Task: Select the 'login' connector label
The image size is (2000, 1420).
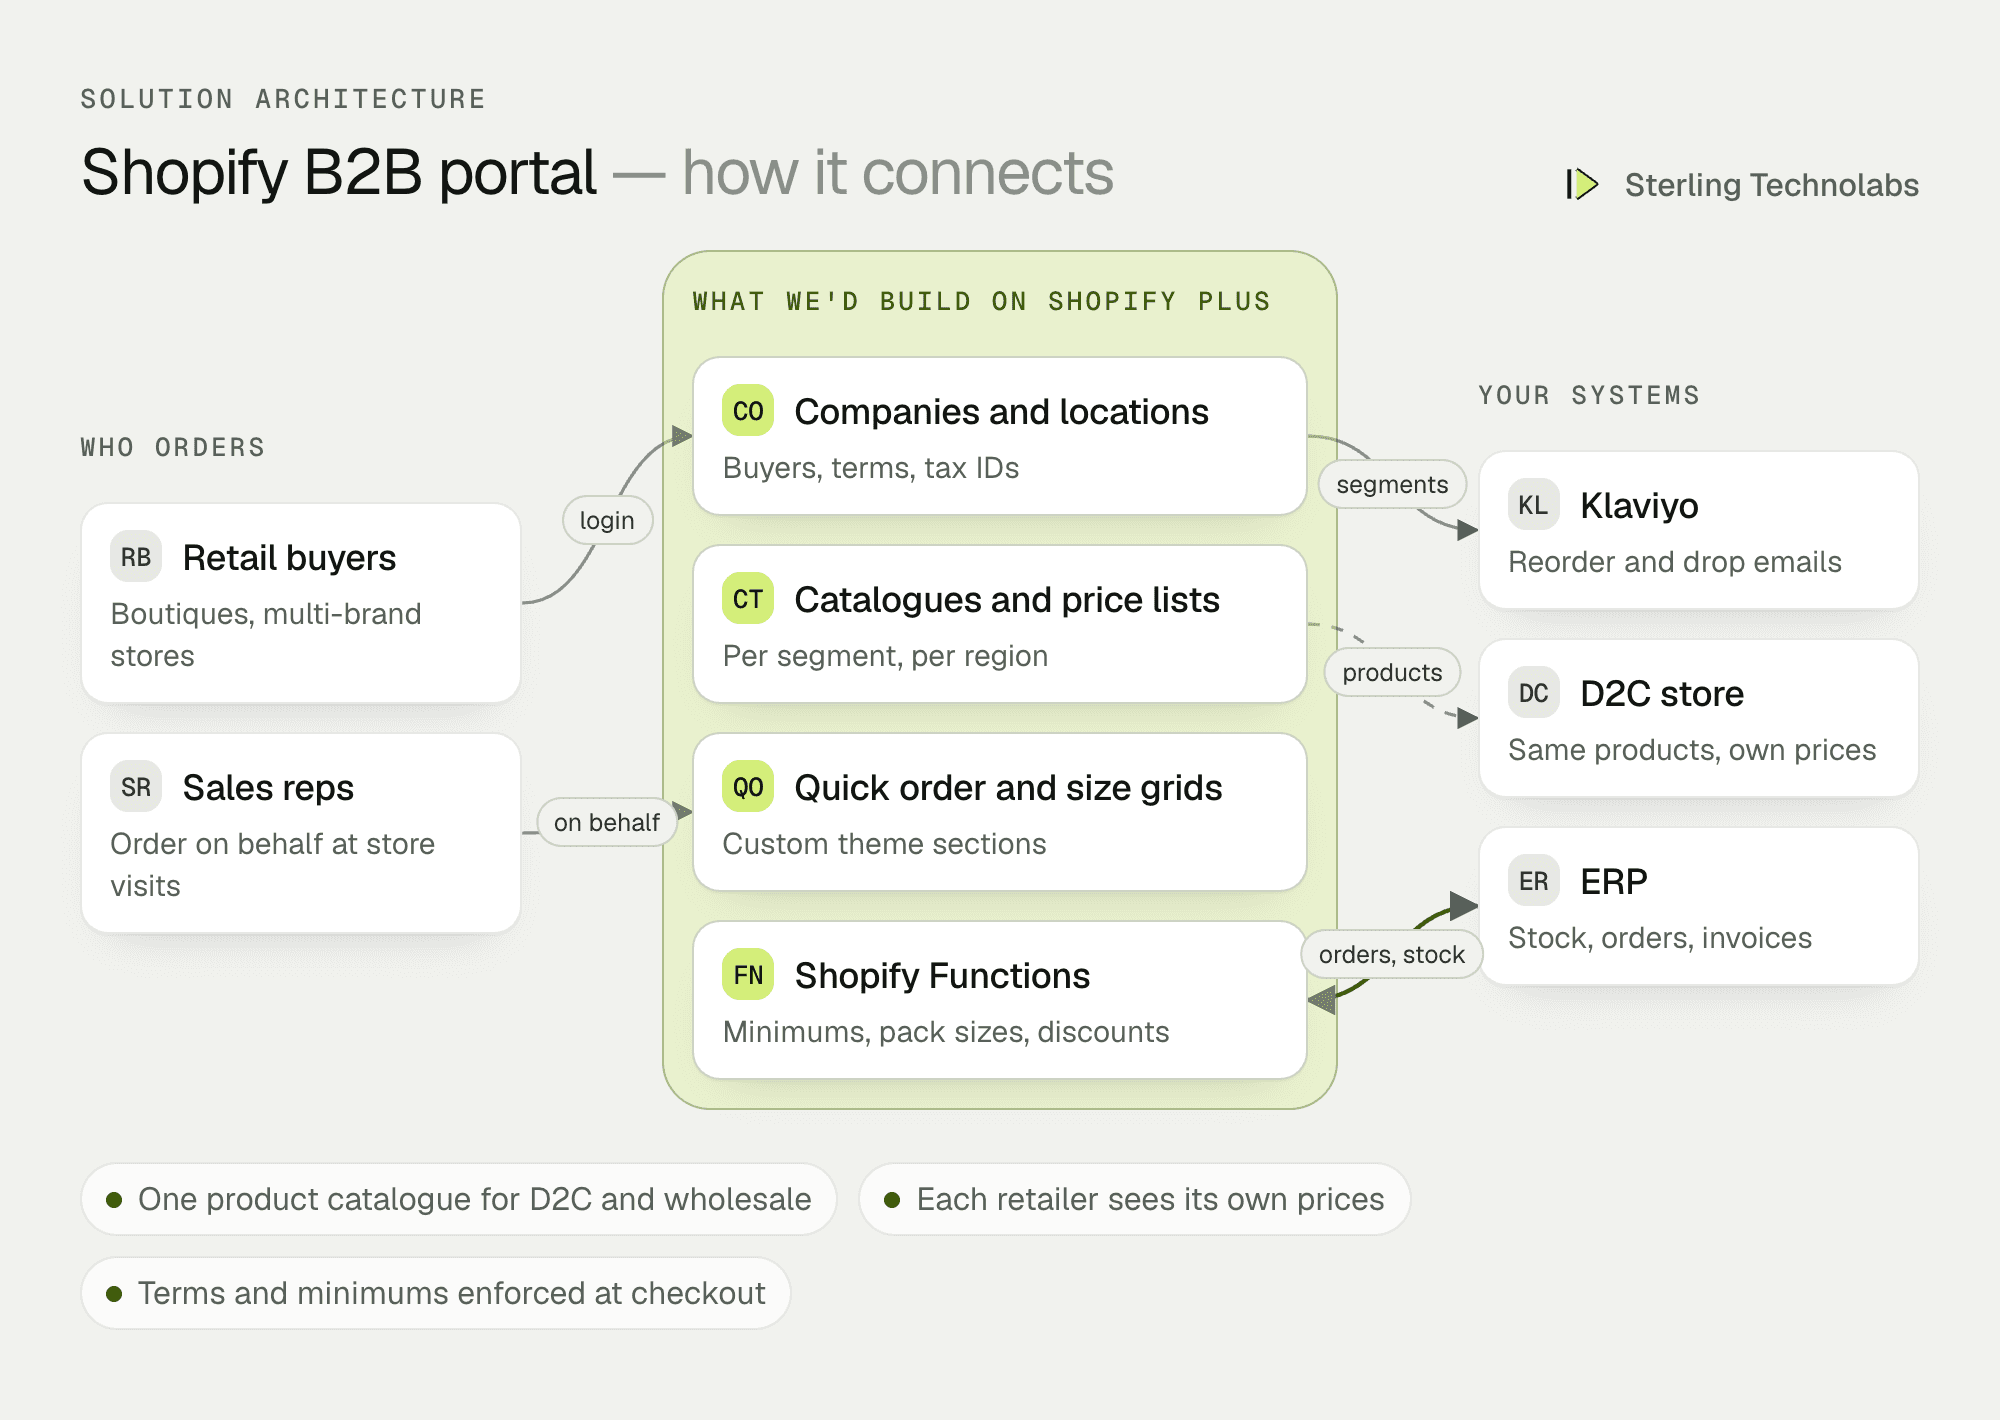Action: [x=607, y=520]
